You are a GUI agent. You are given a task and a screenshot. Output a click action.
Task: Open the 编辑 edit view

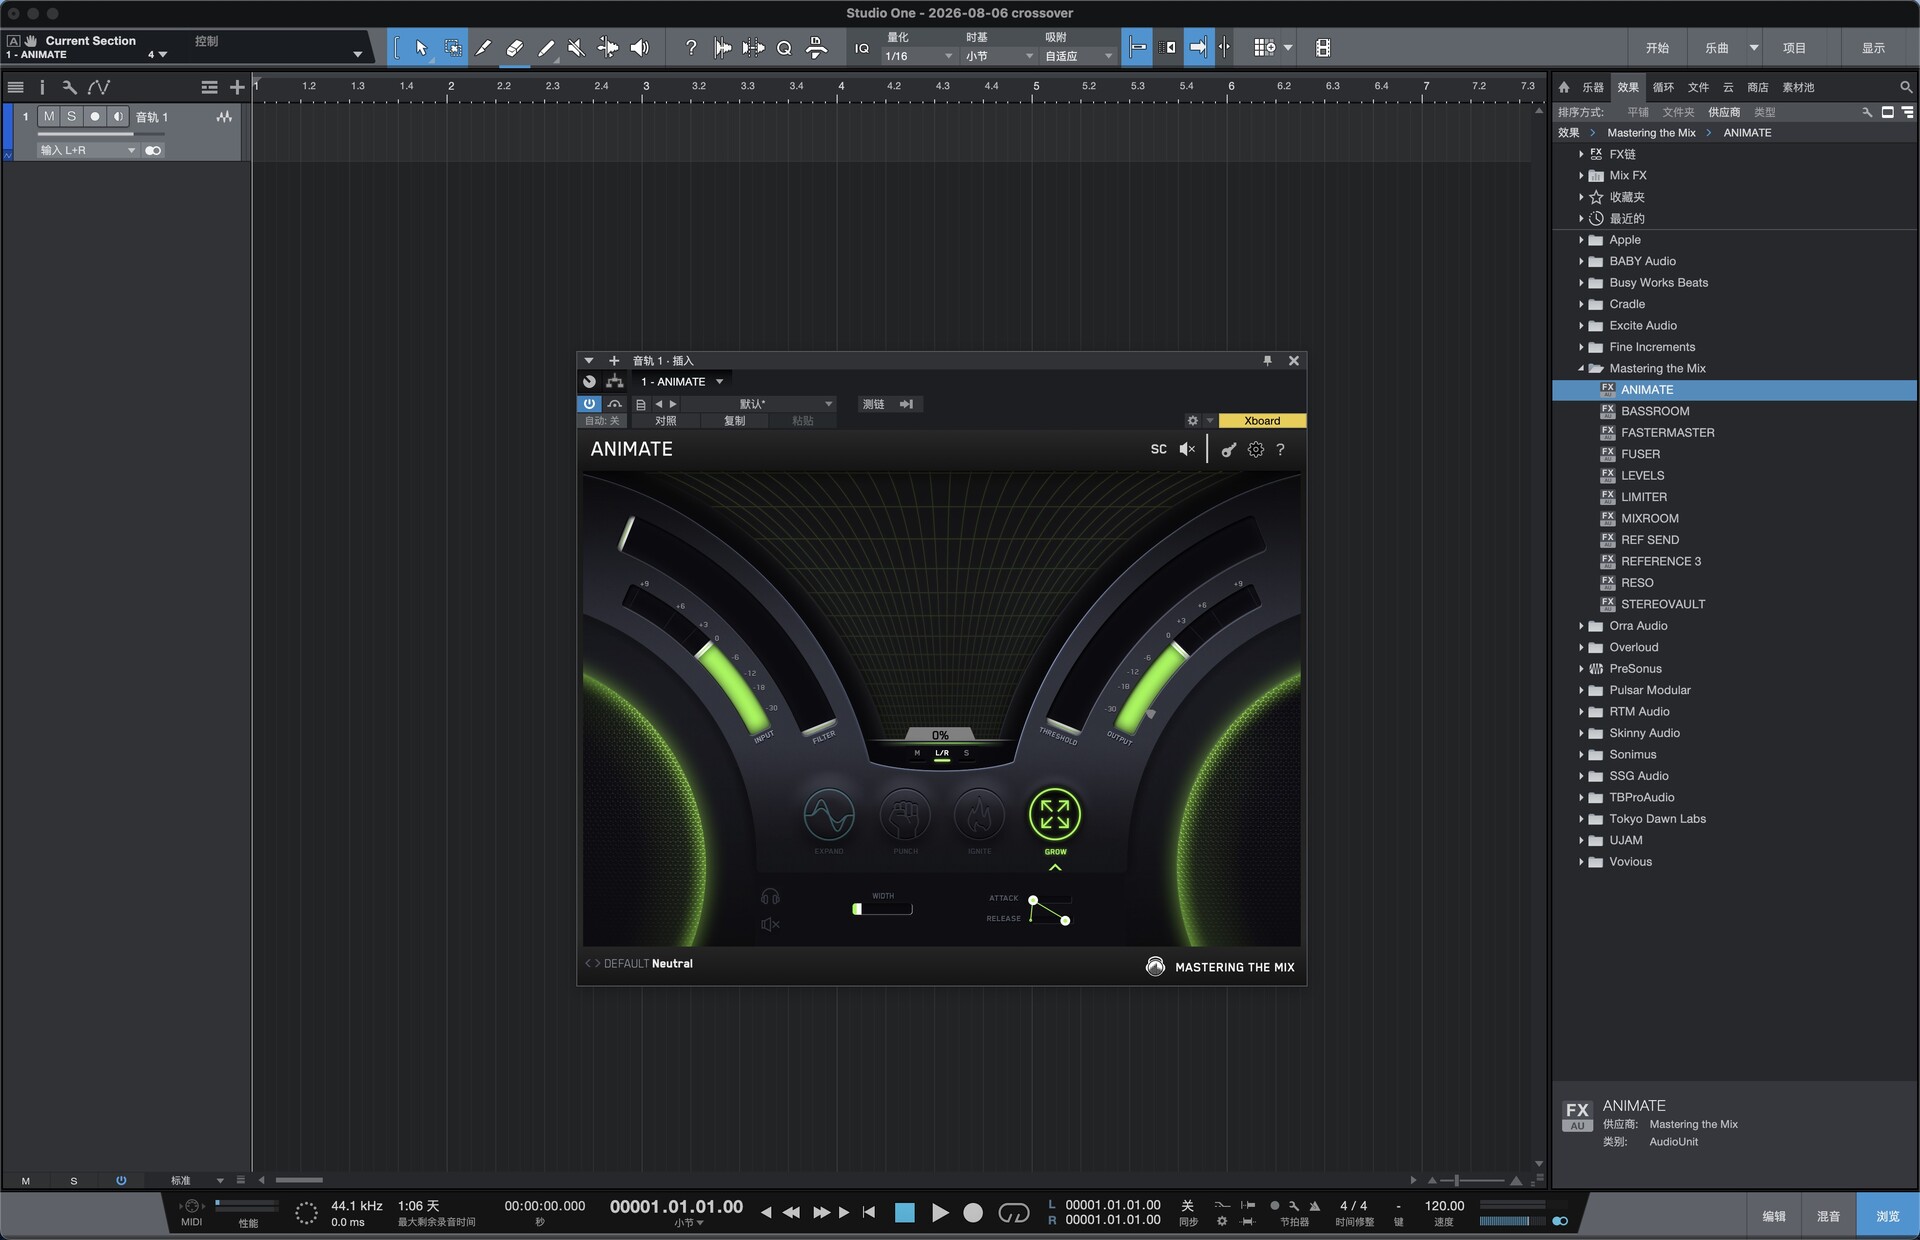pyautogui.click(x=1774, y=1216)
